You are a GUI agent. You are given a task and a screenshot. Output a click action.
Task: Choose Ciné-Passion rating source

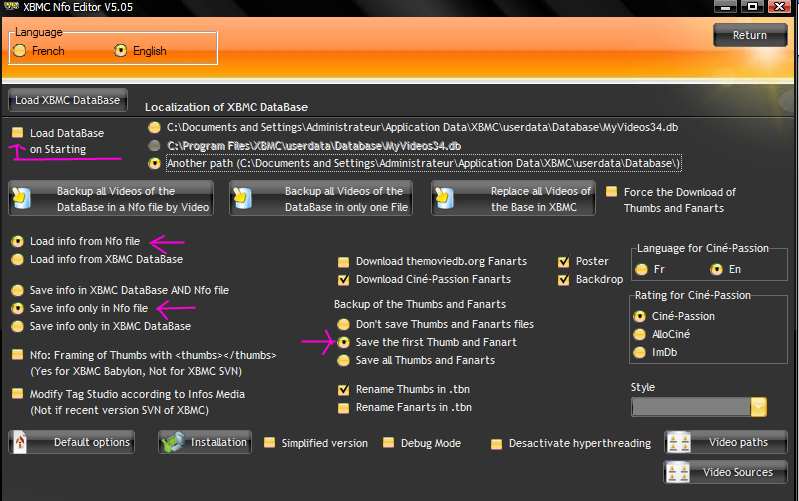point(640,317)
